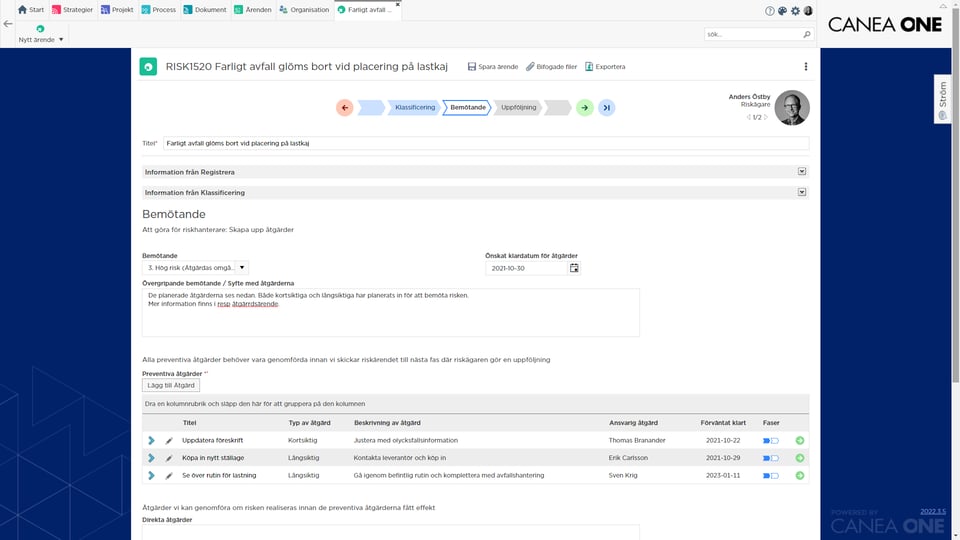Viewport: 960px width, 540px height.
Task: Click green go icon for Sven Krig row
Action: coord(800,476)
